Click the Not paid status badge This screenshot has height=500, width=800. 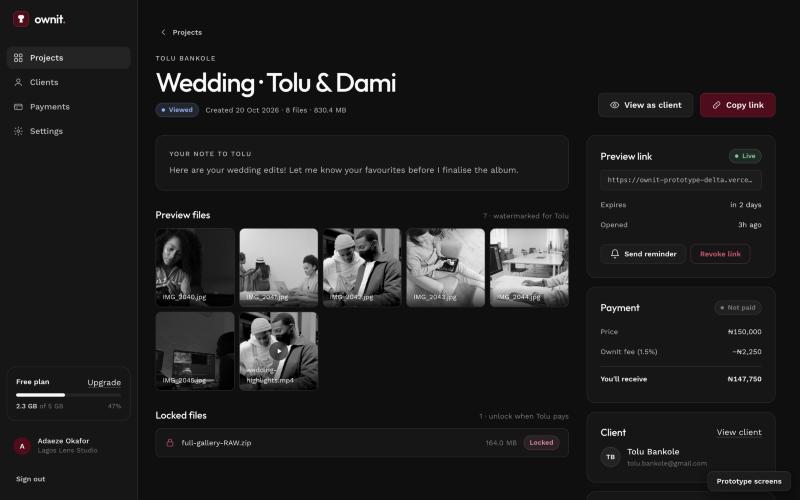[x=738, y=308]
